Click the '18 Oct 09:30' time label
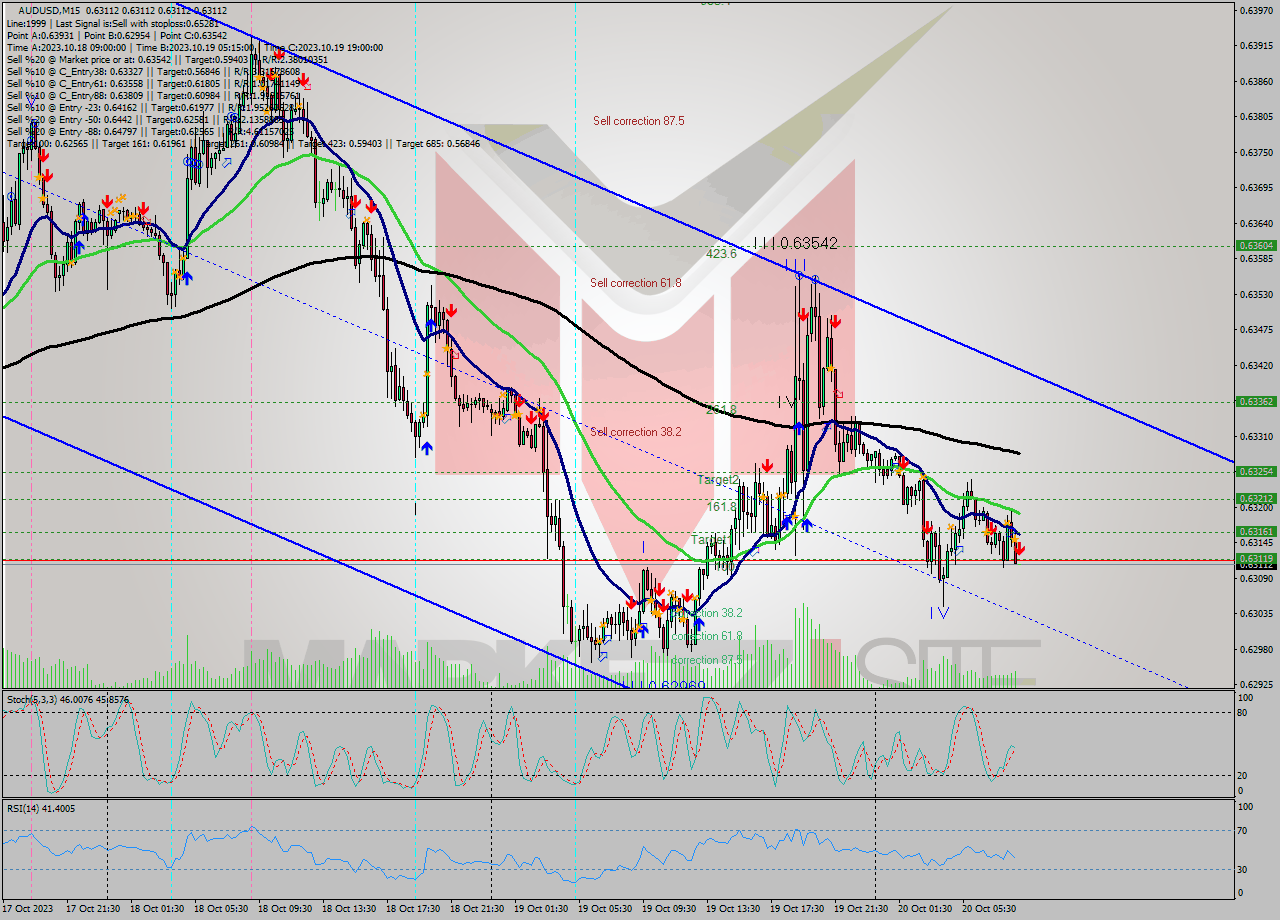The image size is (1280, 920). point(283,908)
